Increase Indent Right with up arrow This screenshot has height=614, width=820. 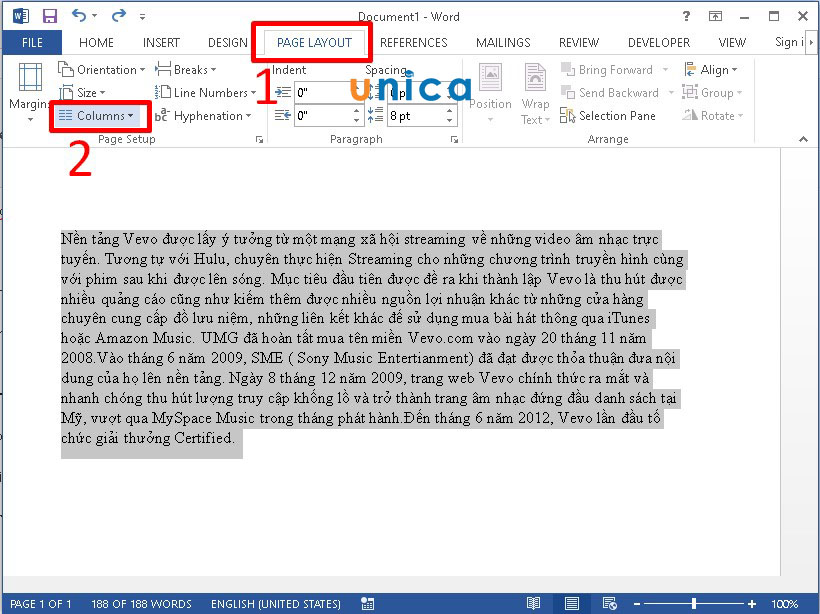point(356,111)
